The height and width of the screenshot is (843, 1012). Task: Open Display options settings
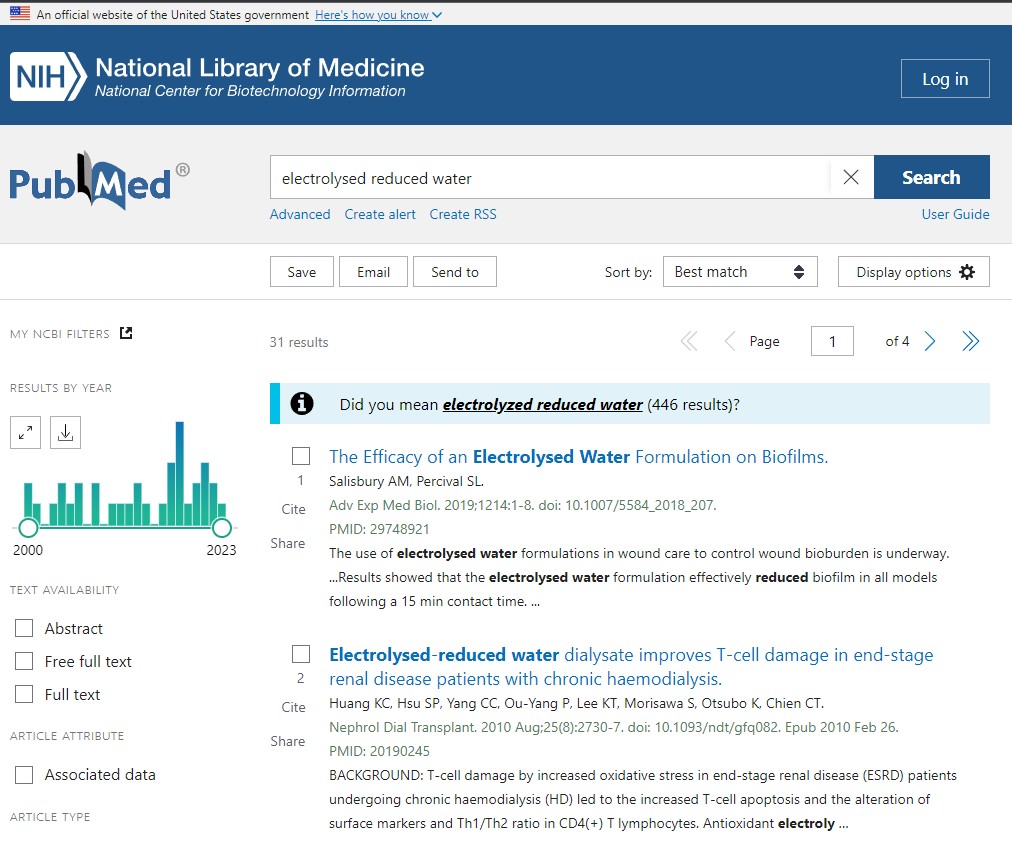point(913,272)
